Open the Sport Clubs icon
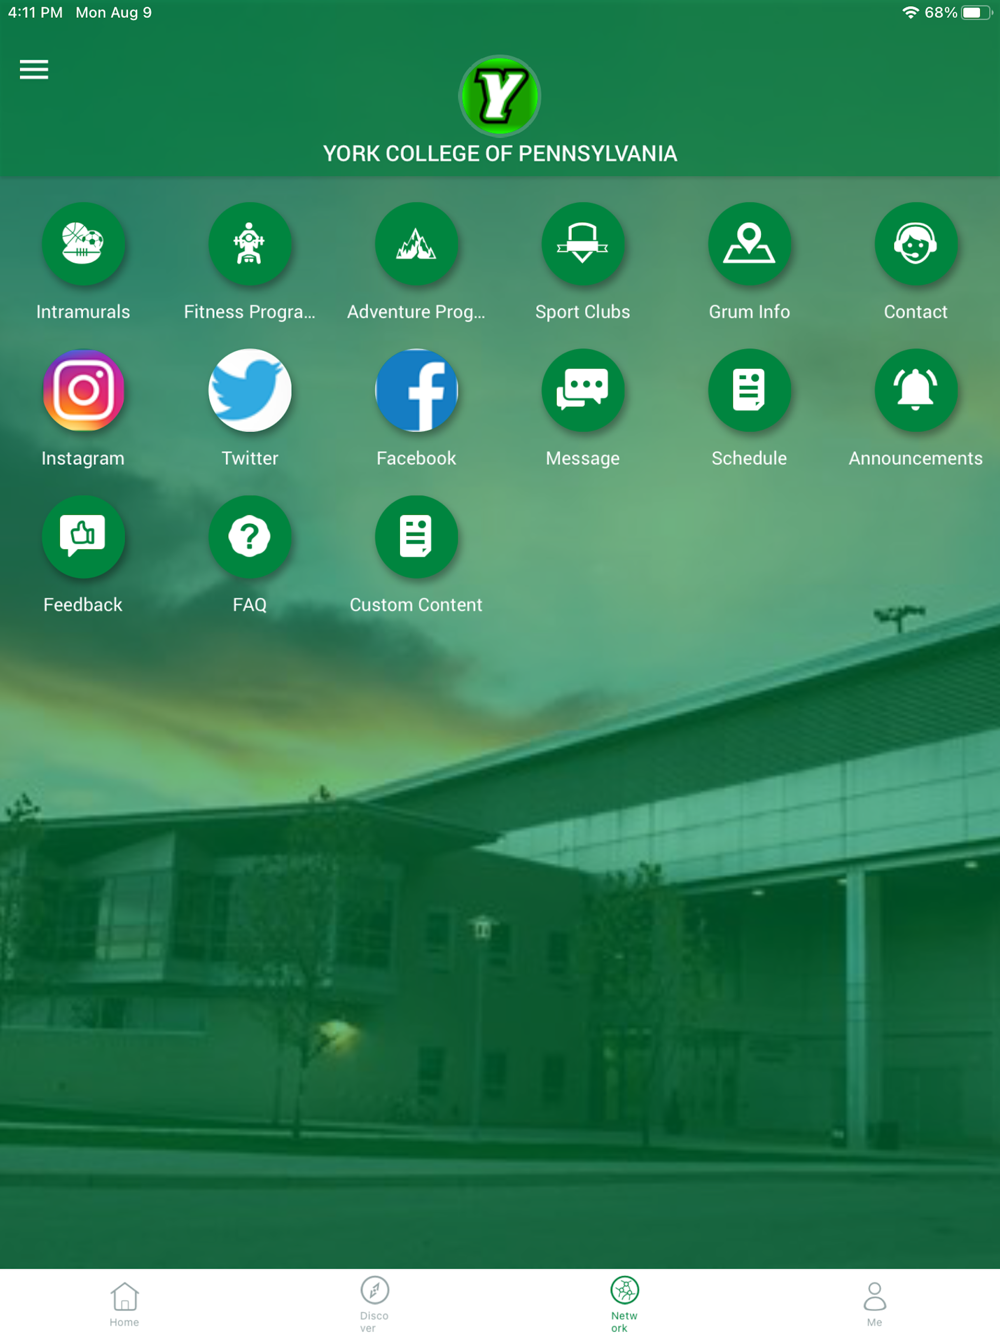 [x=583, y=244]
